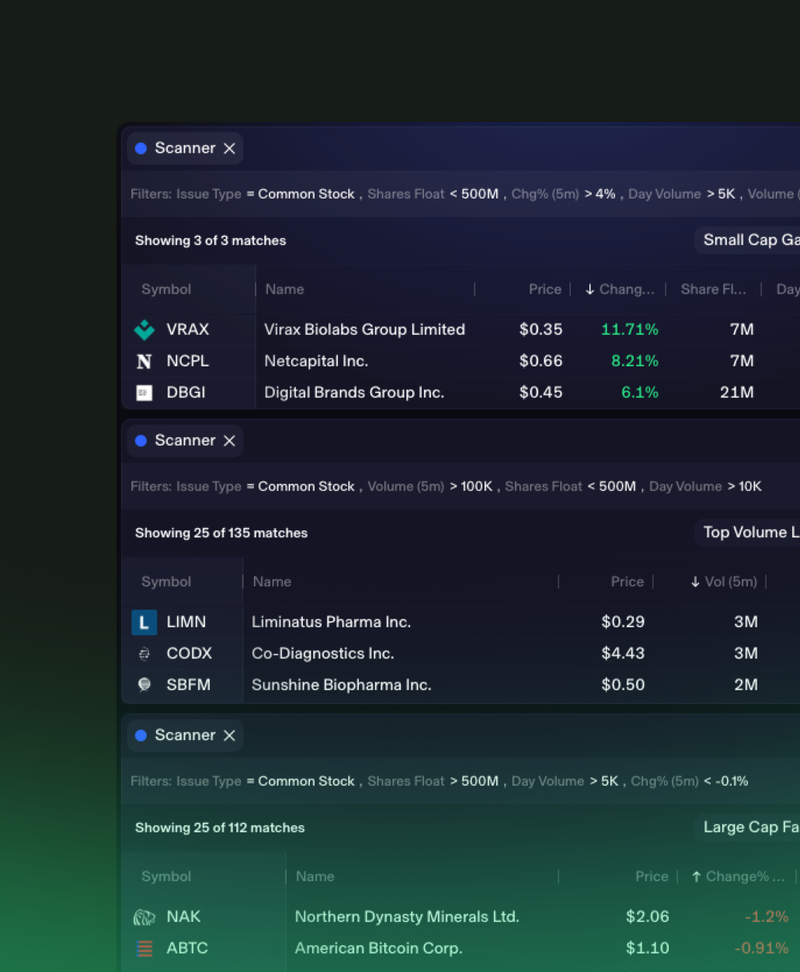The height and width of the screenshot is (972, 800).
Task: Click the -0.91% change value
Action: click(x=762, y=948)
